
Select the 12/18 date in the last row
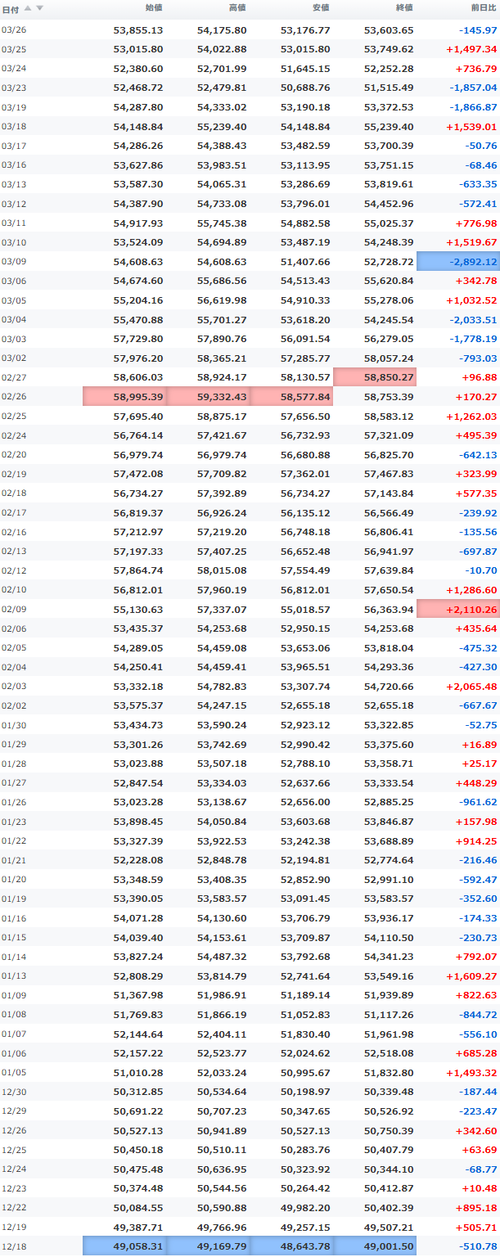click(x=14, y=1247)
